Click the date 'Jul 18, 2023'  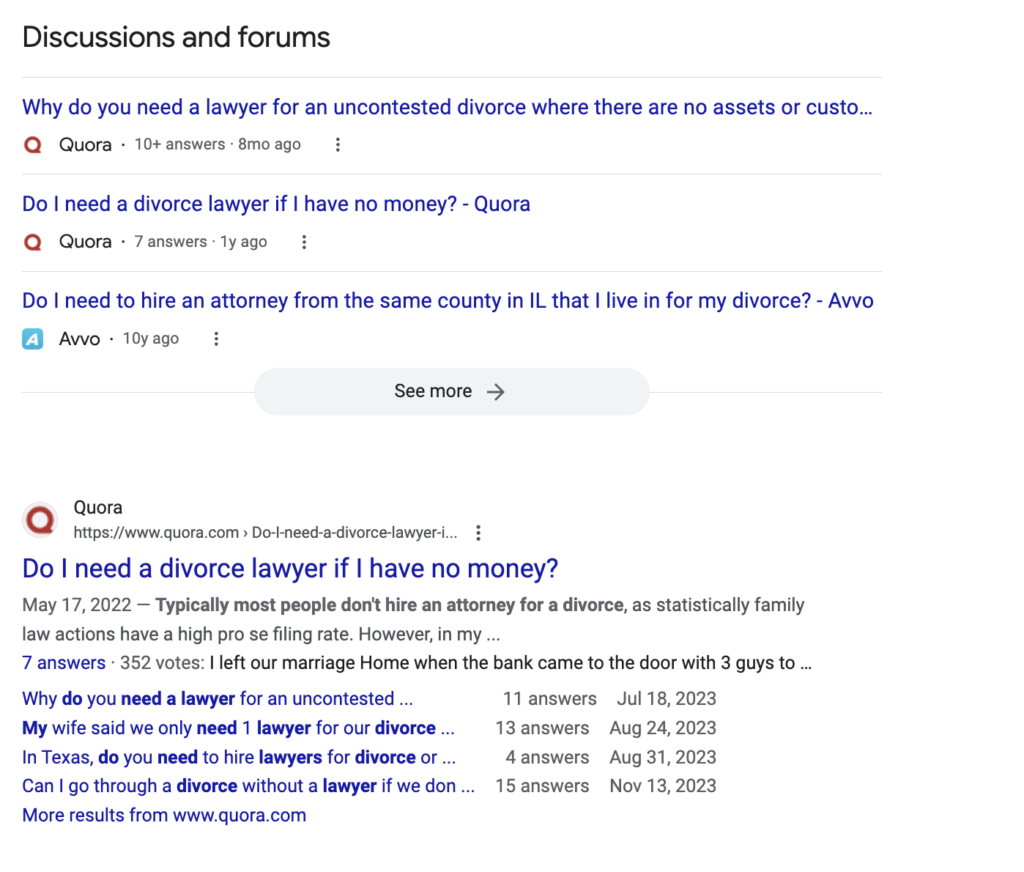667,699
